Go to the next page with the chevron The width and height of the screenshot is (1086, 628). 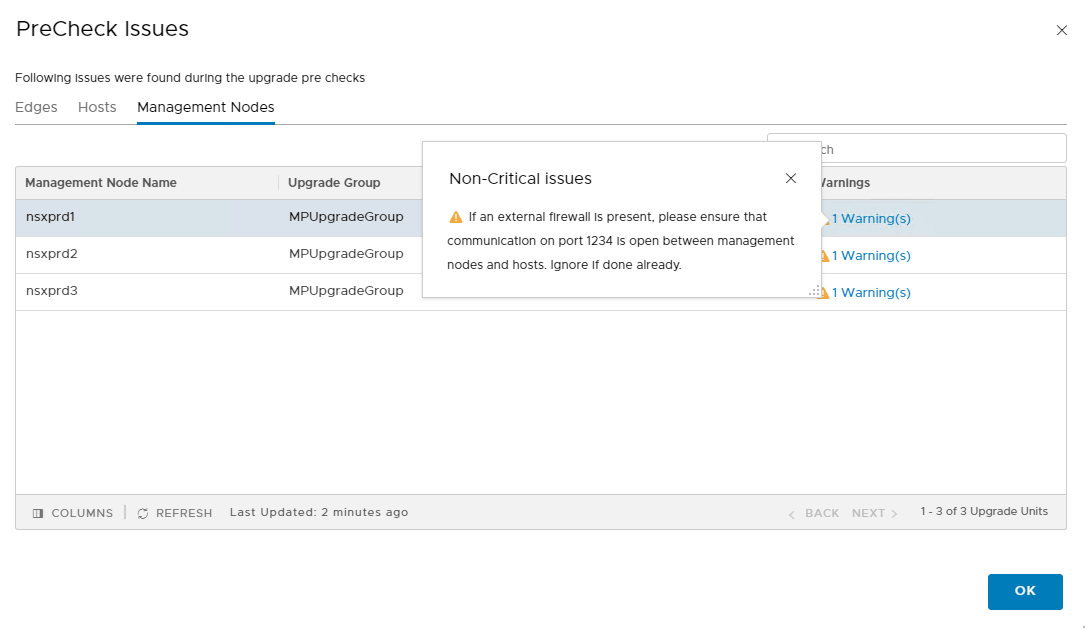(x=894, y=513)
